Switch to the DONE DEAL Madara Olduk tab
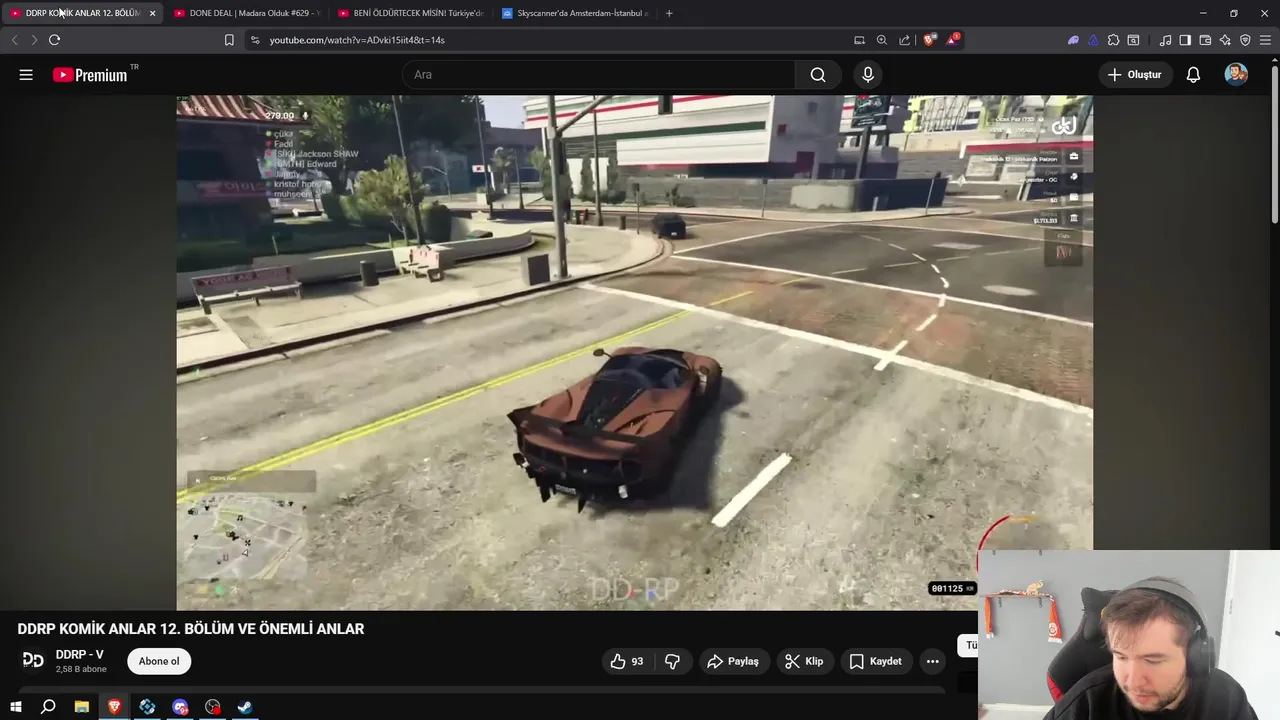 [x=245, y=13]
